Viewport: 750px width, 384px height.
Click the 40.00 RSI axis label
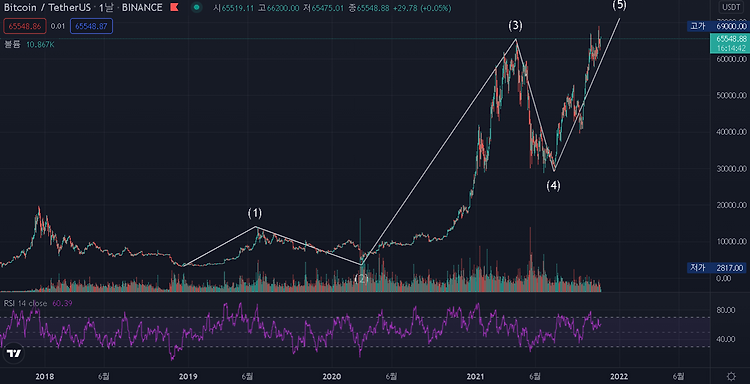coord(726,339)
